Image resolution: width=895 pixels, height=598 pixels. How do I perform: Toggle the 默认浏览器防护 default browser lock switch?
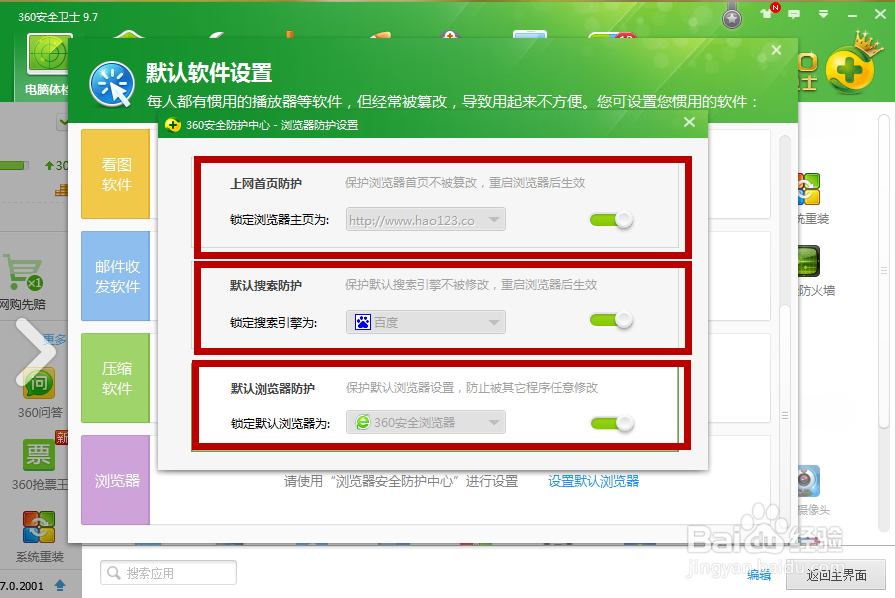[612, 423]
